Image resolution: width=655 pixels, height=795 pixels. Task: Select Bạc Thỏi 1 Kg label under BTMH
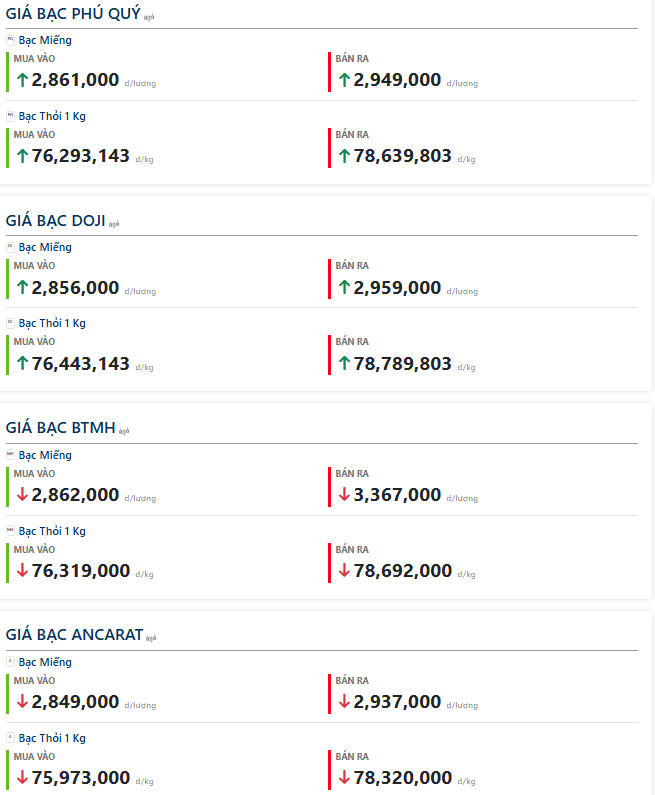pyautogui.click(x=52, y=531)
